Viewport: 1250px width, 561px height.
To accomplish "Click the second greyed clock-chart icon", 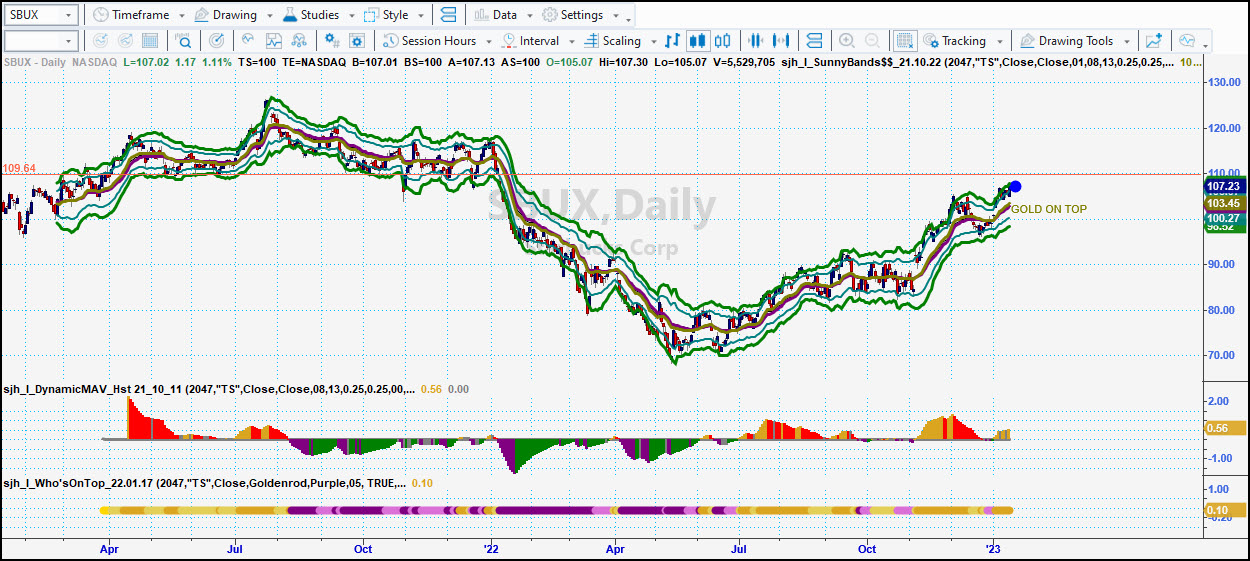I will point(125,41).
